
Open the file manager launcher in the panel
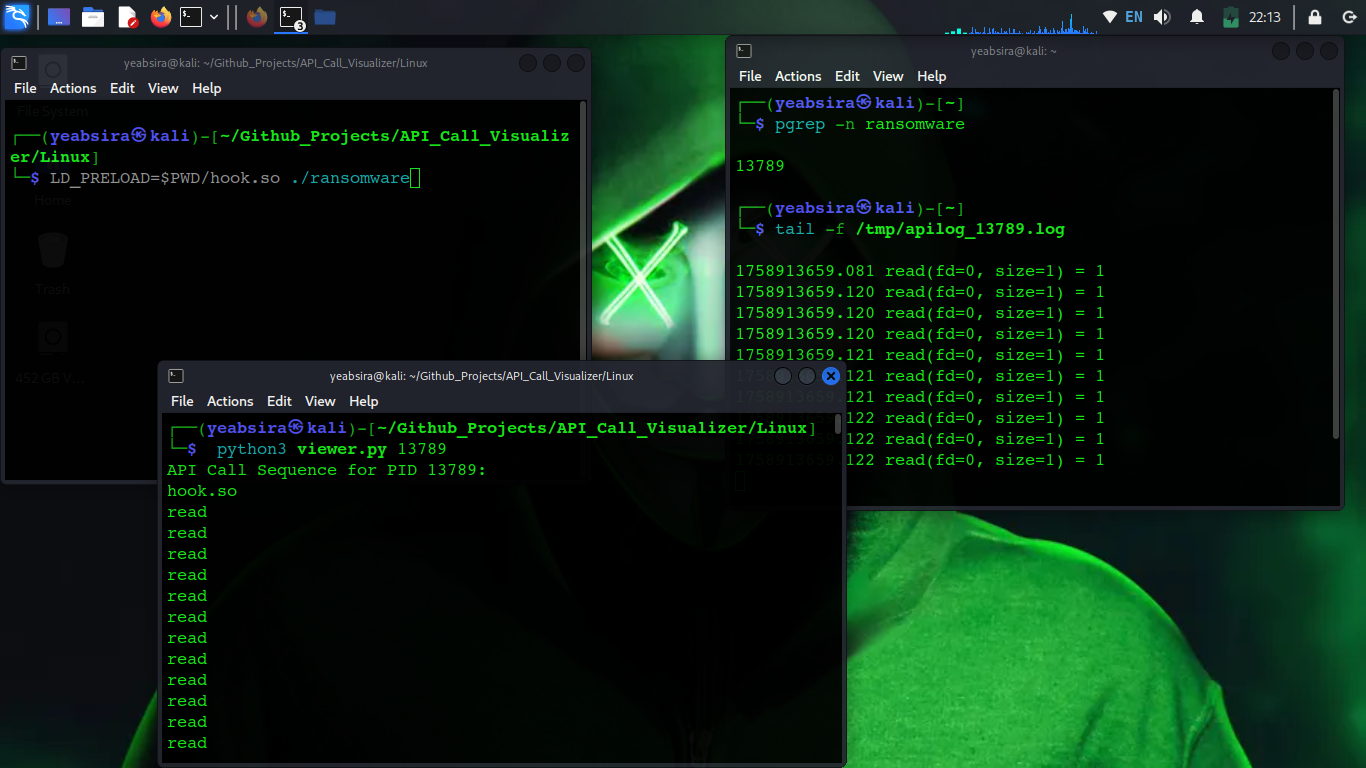[x=93, y=17]
